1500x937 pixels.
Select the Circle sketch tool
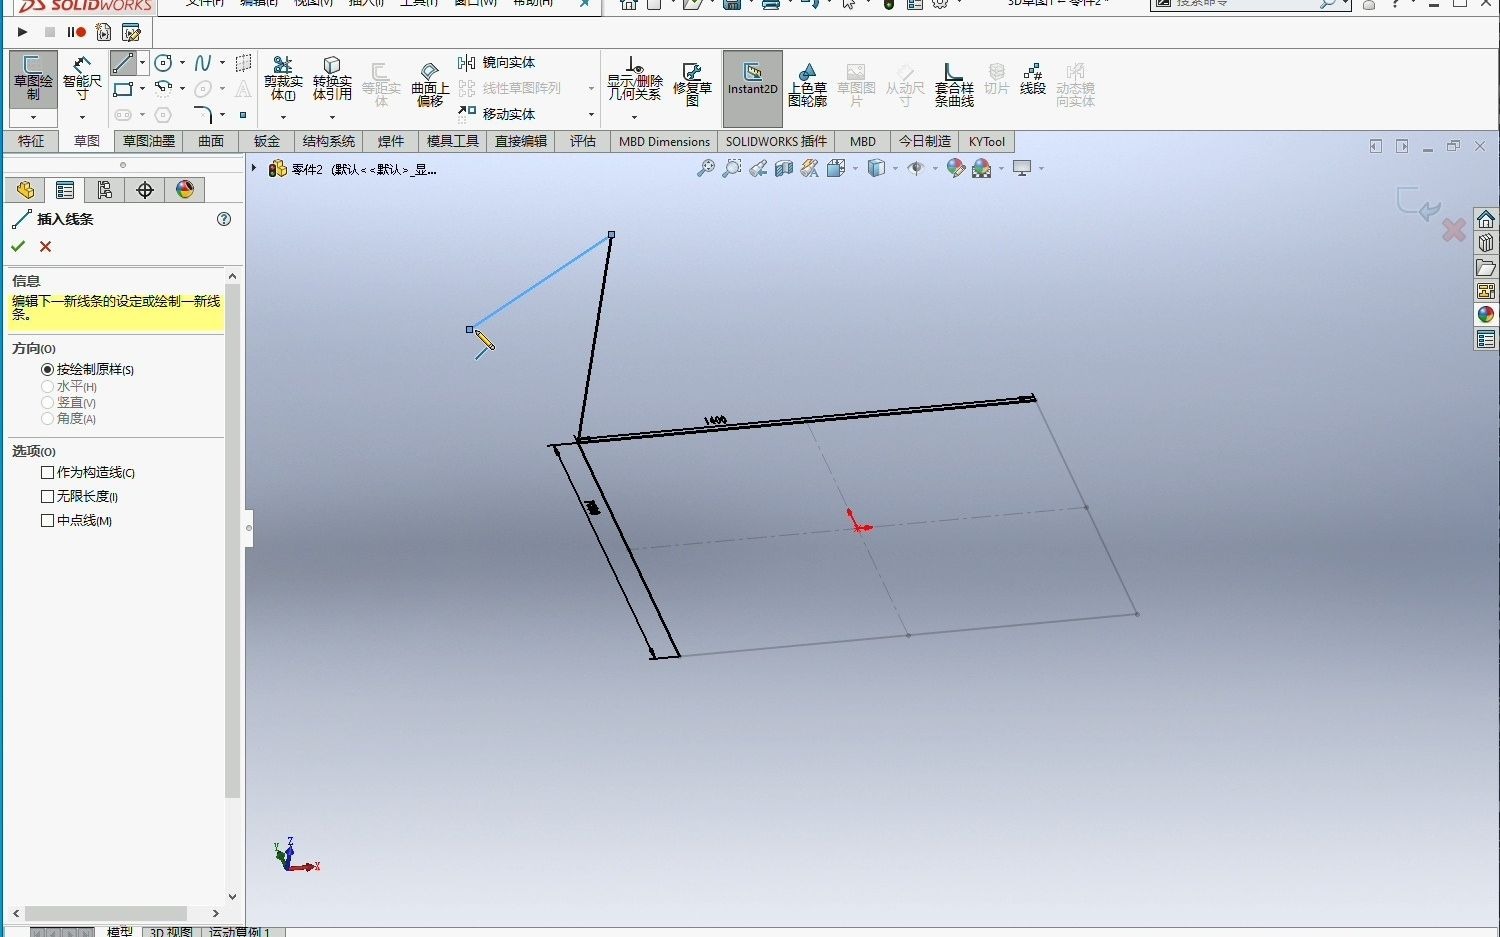(163, 63)
